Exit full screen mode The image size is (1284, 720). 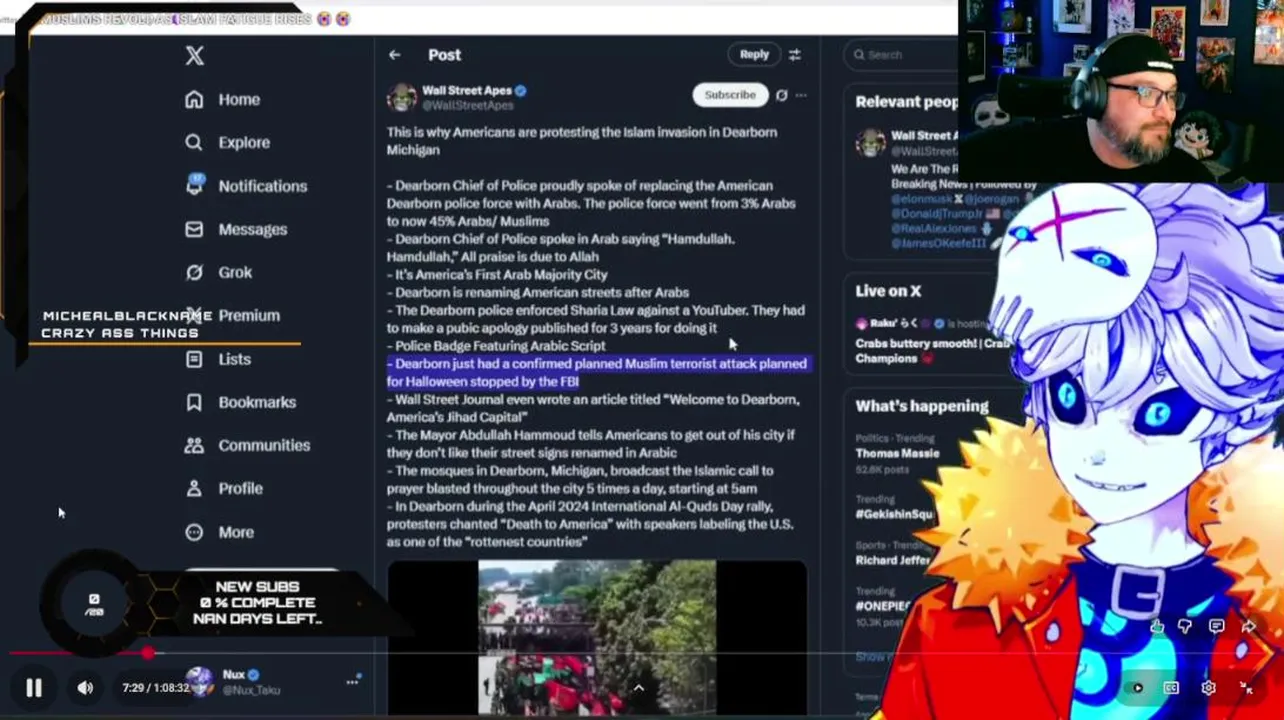[x=1246, y=688]
